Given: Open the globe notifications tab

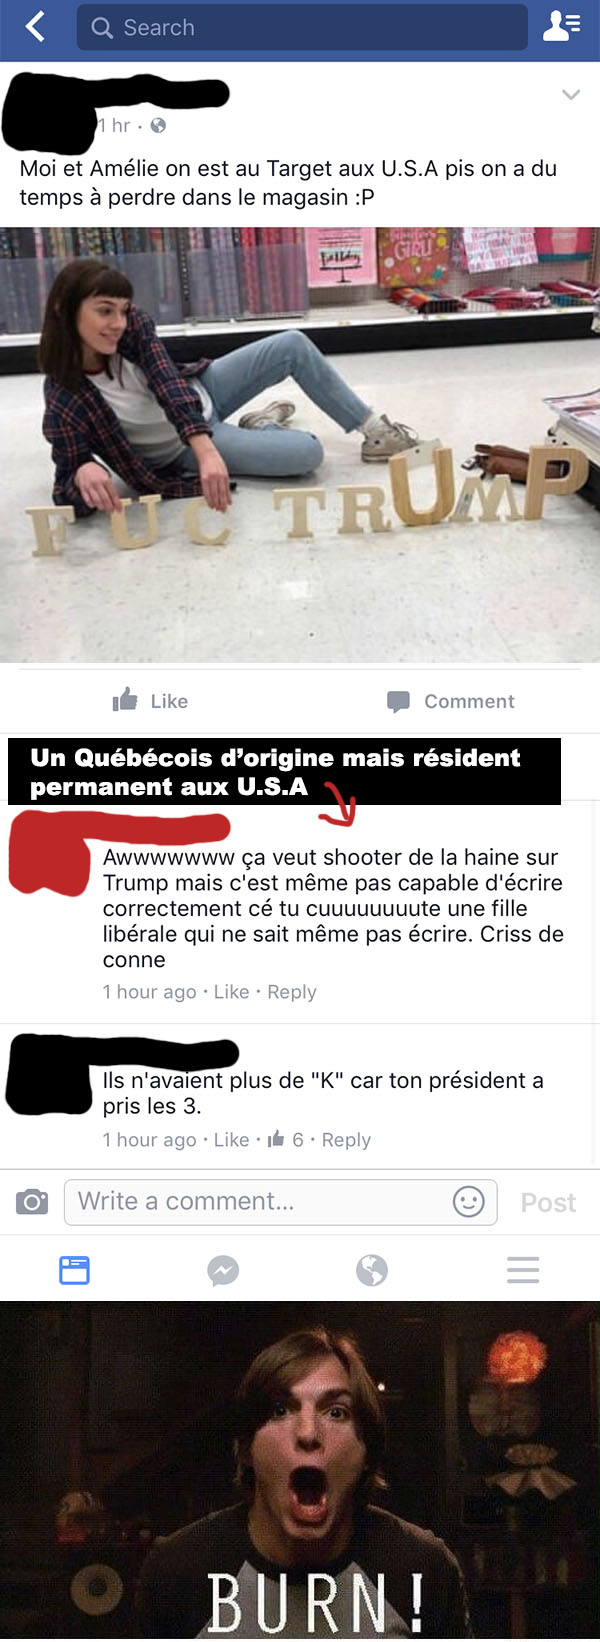Looking at the screenshot, I should [372, 1270].
